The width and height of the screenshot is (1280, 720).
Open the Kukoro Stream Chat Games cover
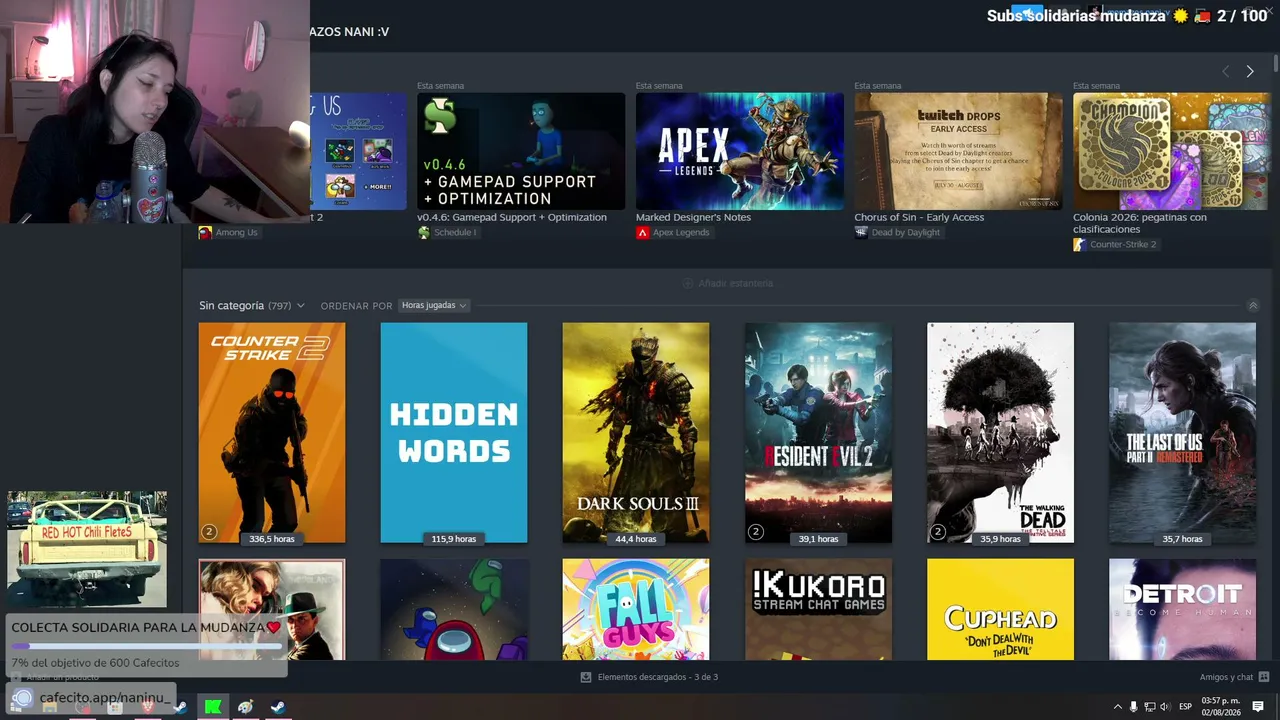coord(818,609)
